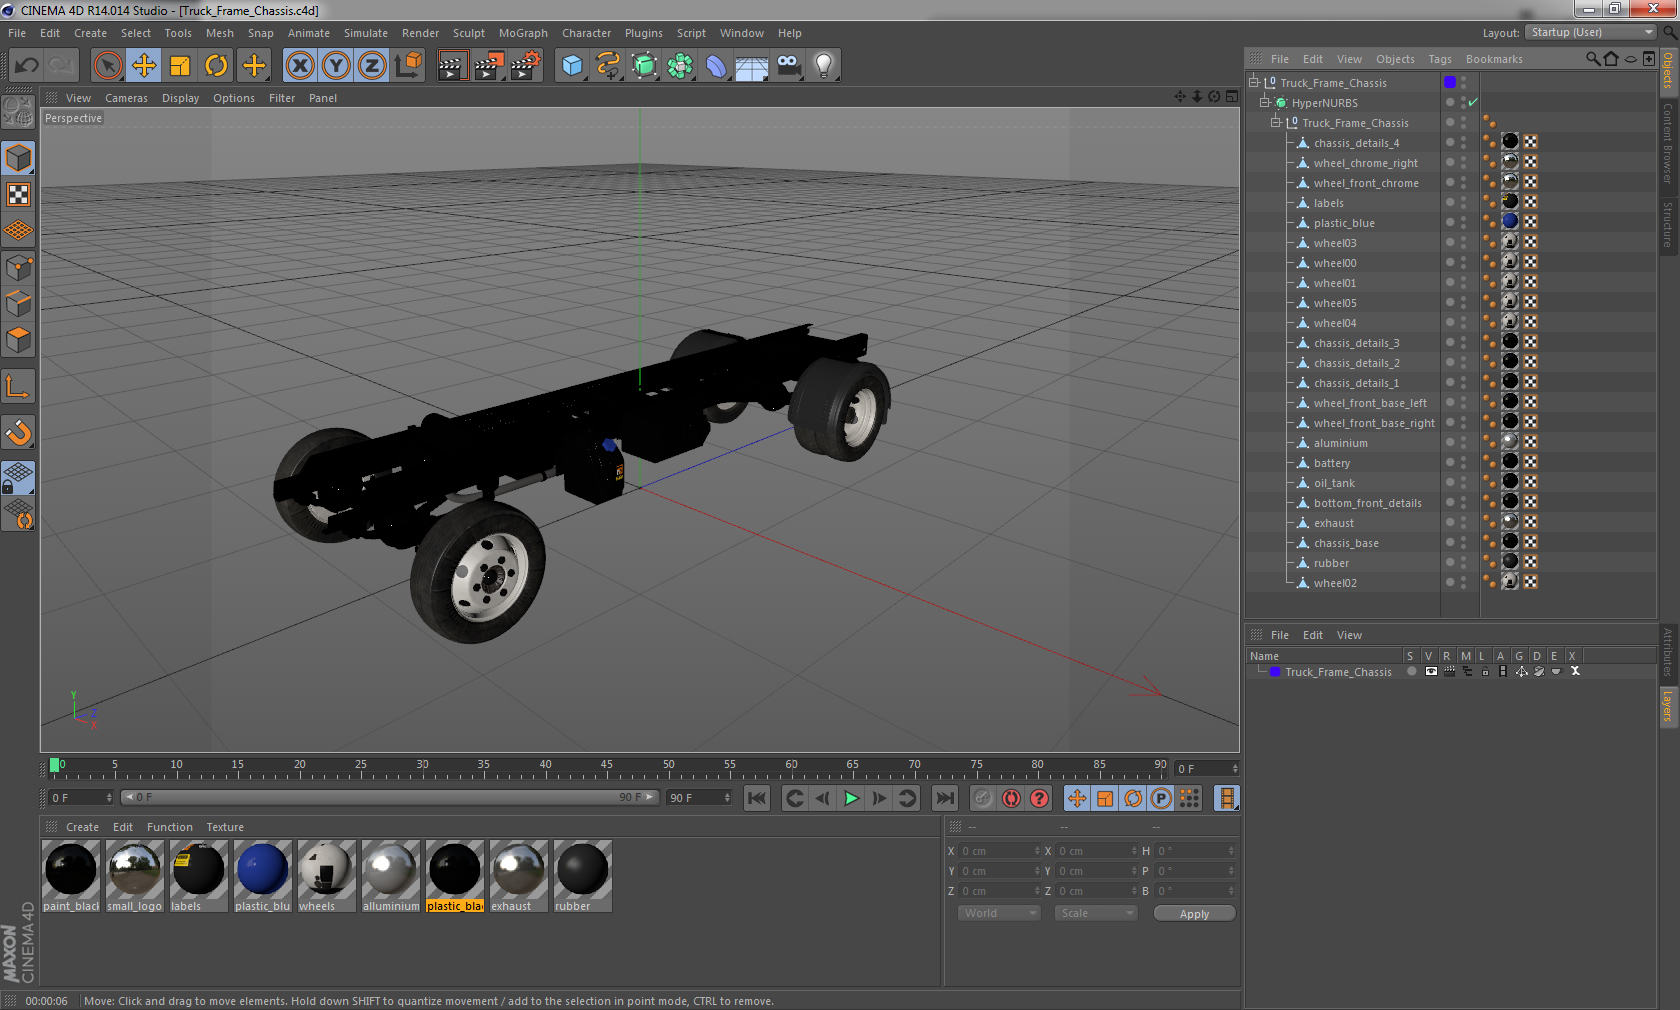Switch to Model mode in left palette
The height and width of the screenshot is (1010, 1680).
(18, 158)
